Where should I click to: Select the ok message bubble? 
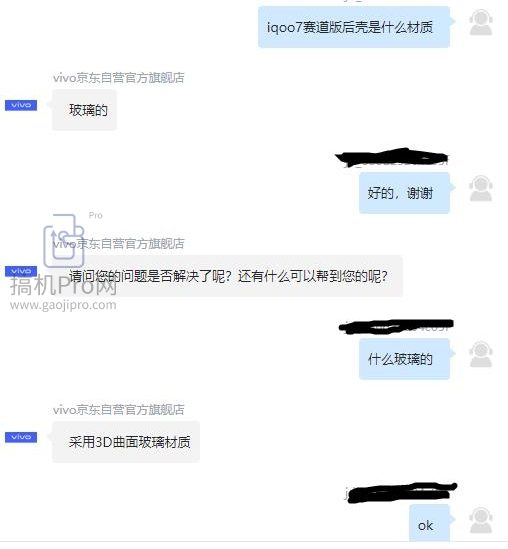430,523
